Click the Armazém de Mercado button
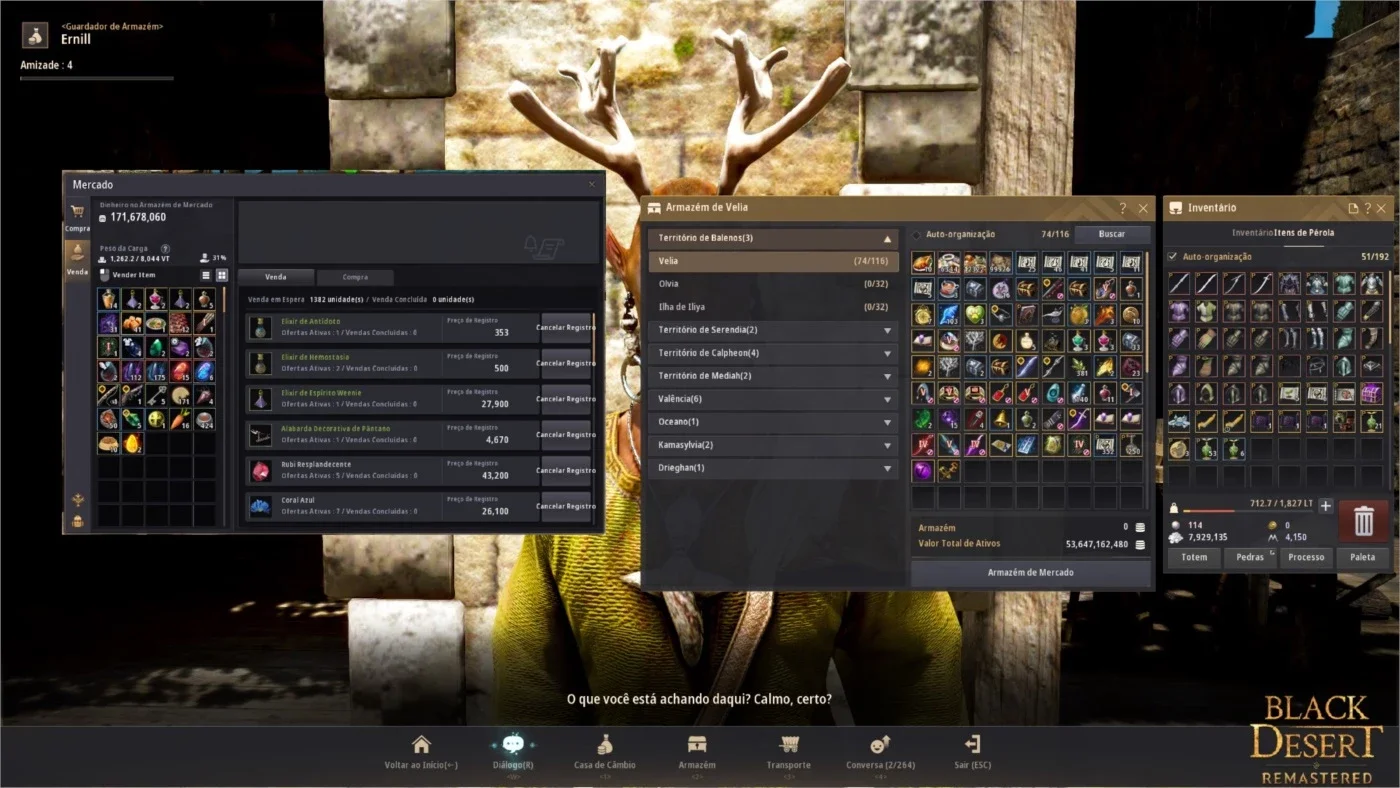 (x=1030, y=573)
